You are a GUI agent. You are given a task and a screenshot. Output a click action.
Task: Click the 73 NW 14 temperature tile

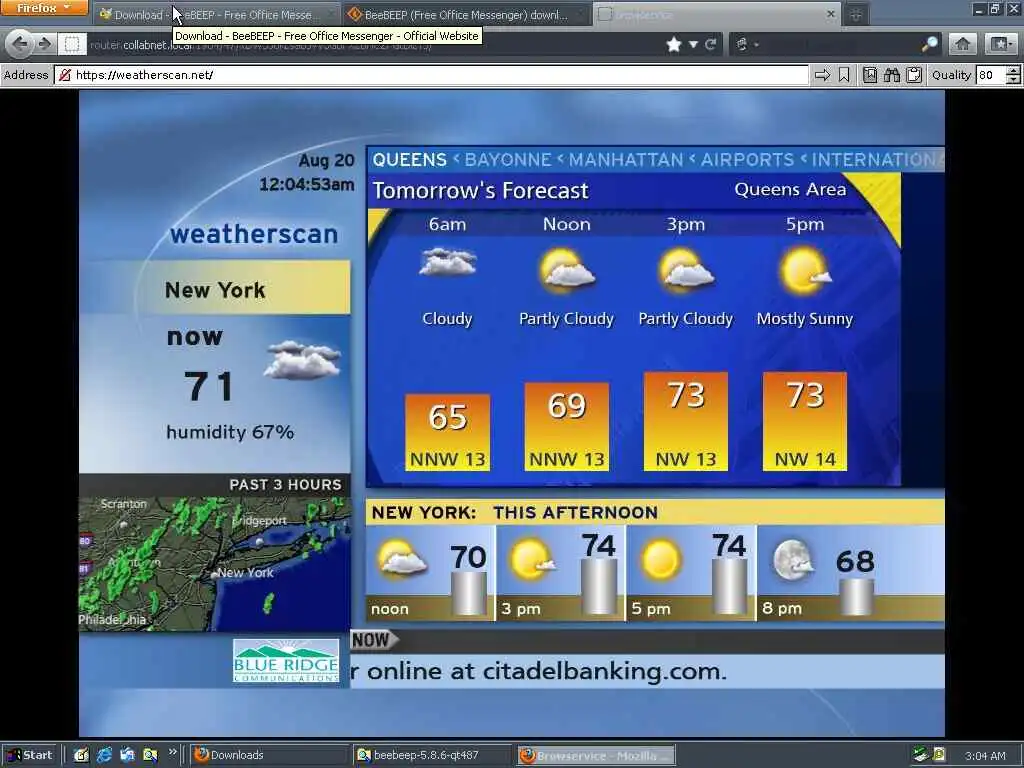805,421
